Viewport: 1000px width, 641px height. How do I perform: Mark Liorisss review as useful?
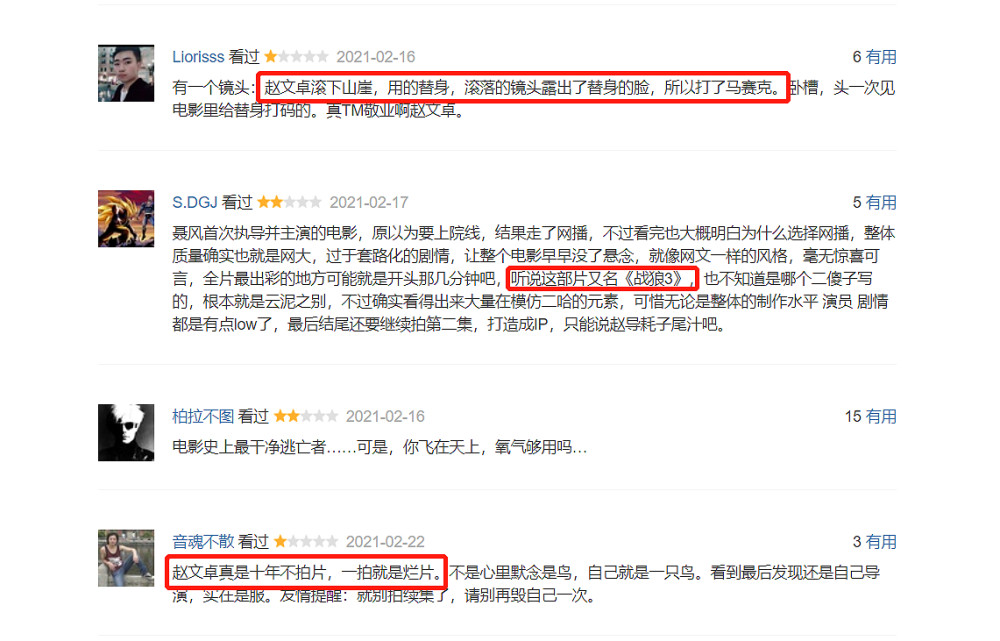click(x=881, y=57)
